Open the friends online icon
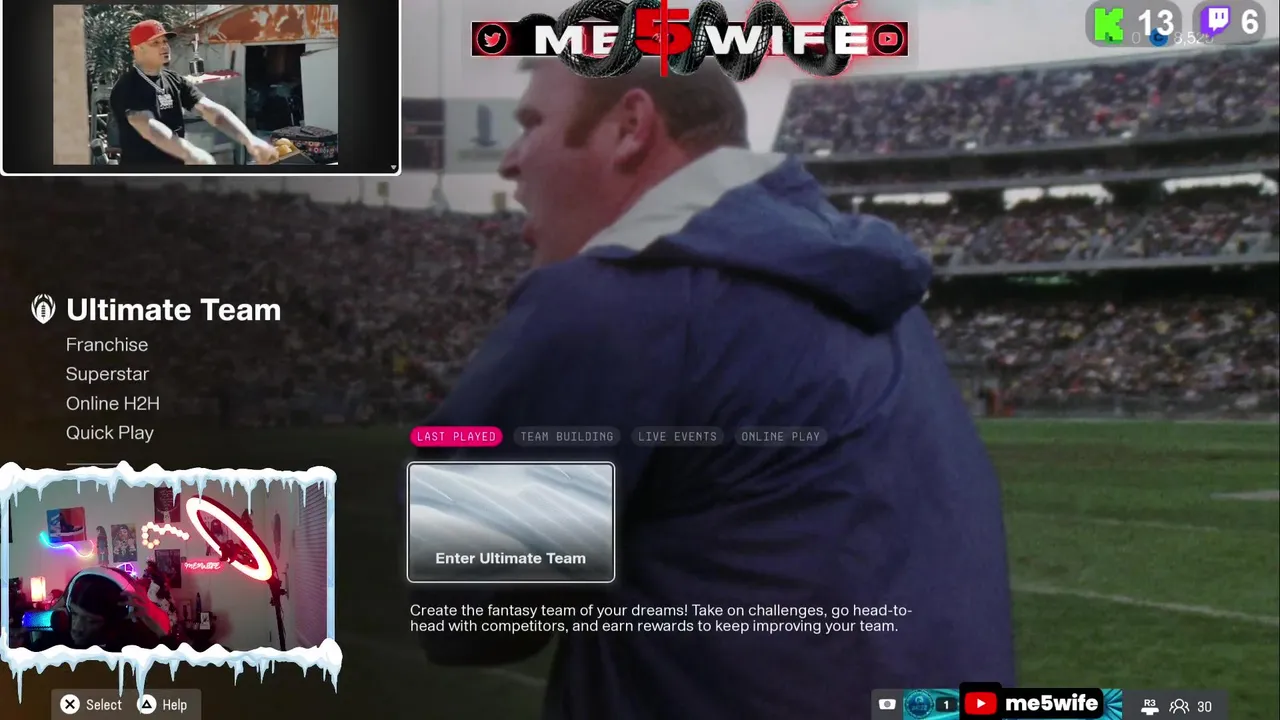The image size is (1280, 720). tap(1179, 706)
